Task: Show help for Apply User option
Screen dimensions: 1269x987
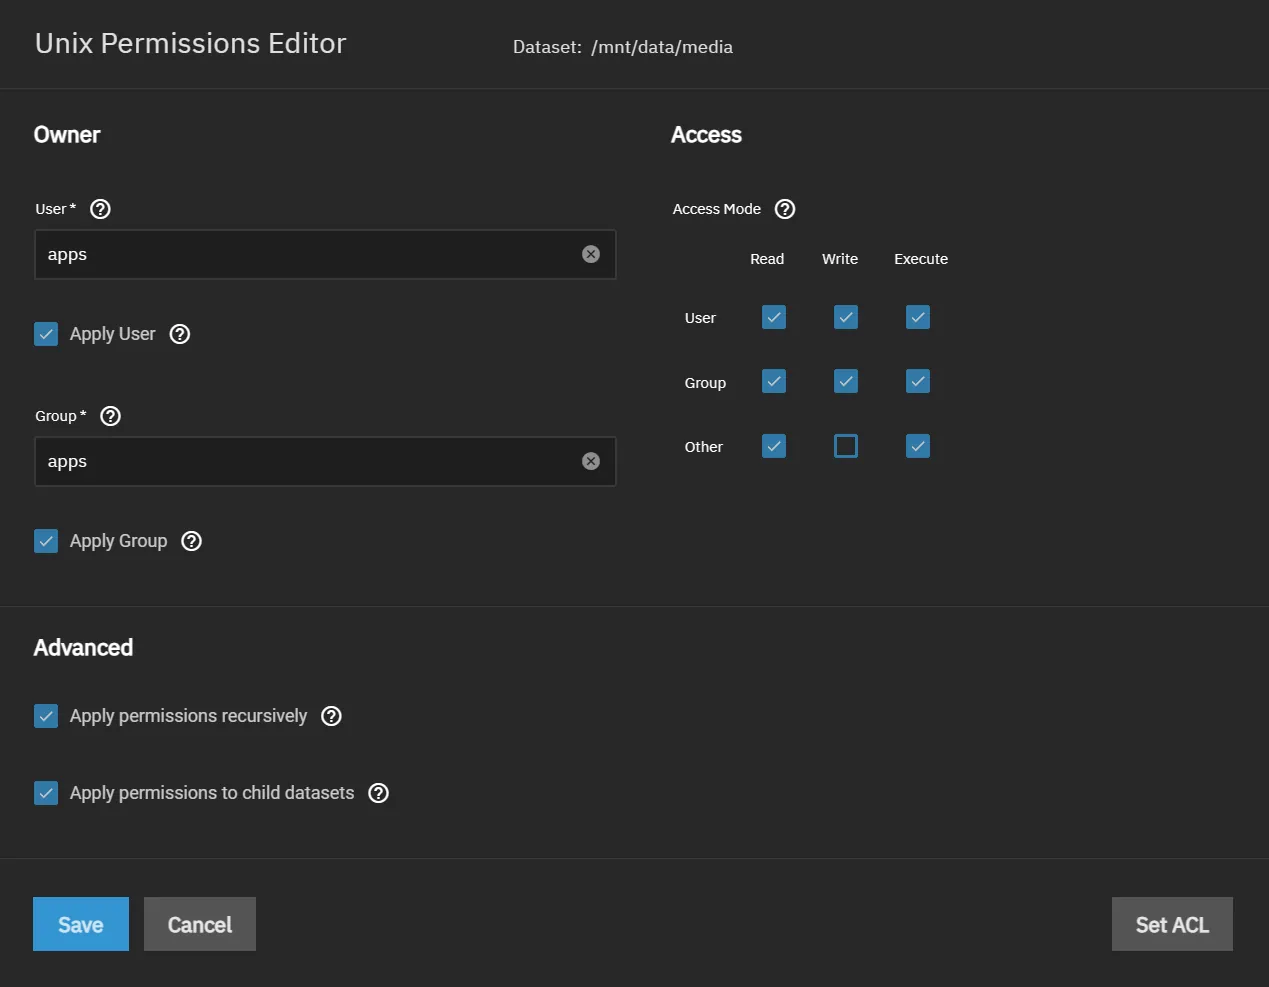Action: (180, 334)
